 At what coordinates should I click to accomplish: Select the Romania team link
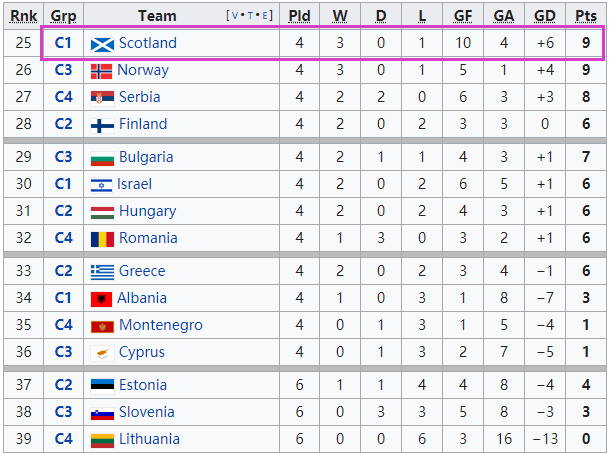[x=148, y=239]
